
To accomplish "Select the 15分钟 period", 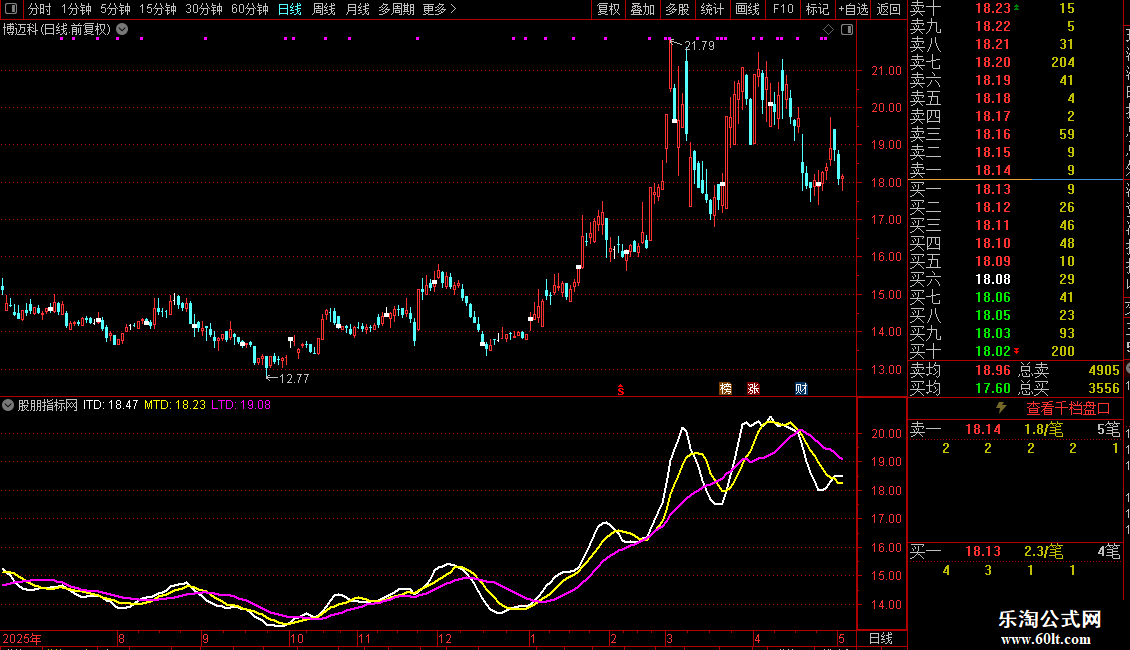I will click(x=157, y=9).
